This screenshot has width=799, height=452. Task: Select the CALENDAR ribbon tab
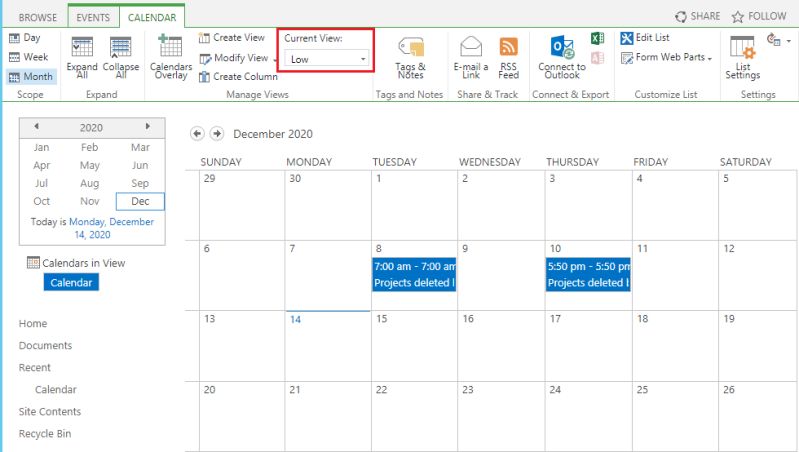tap(152, 17)
